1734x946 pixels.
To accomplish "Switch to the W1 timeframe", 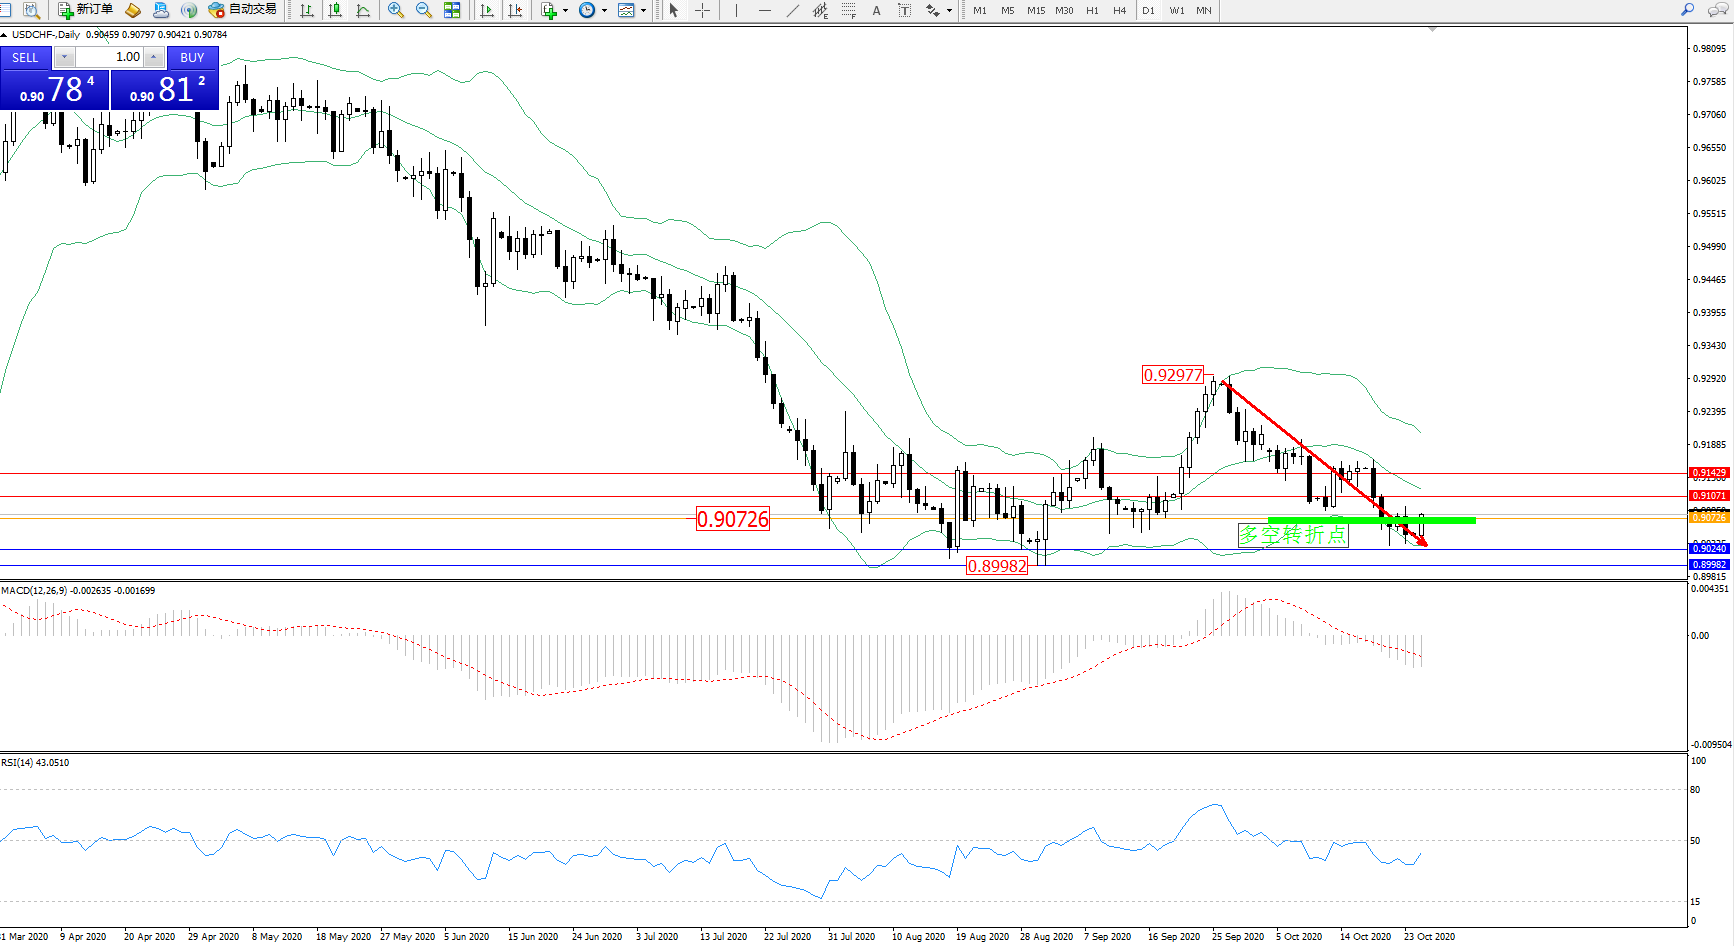I will click(1177, 10).
